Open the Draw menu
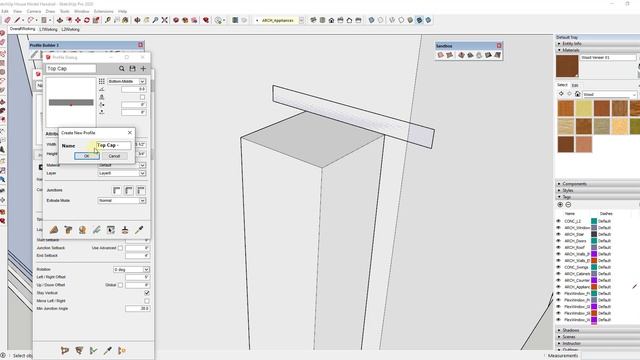 coord(50,11)
